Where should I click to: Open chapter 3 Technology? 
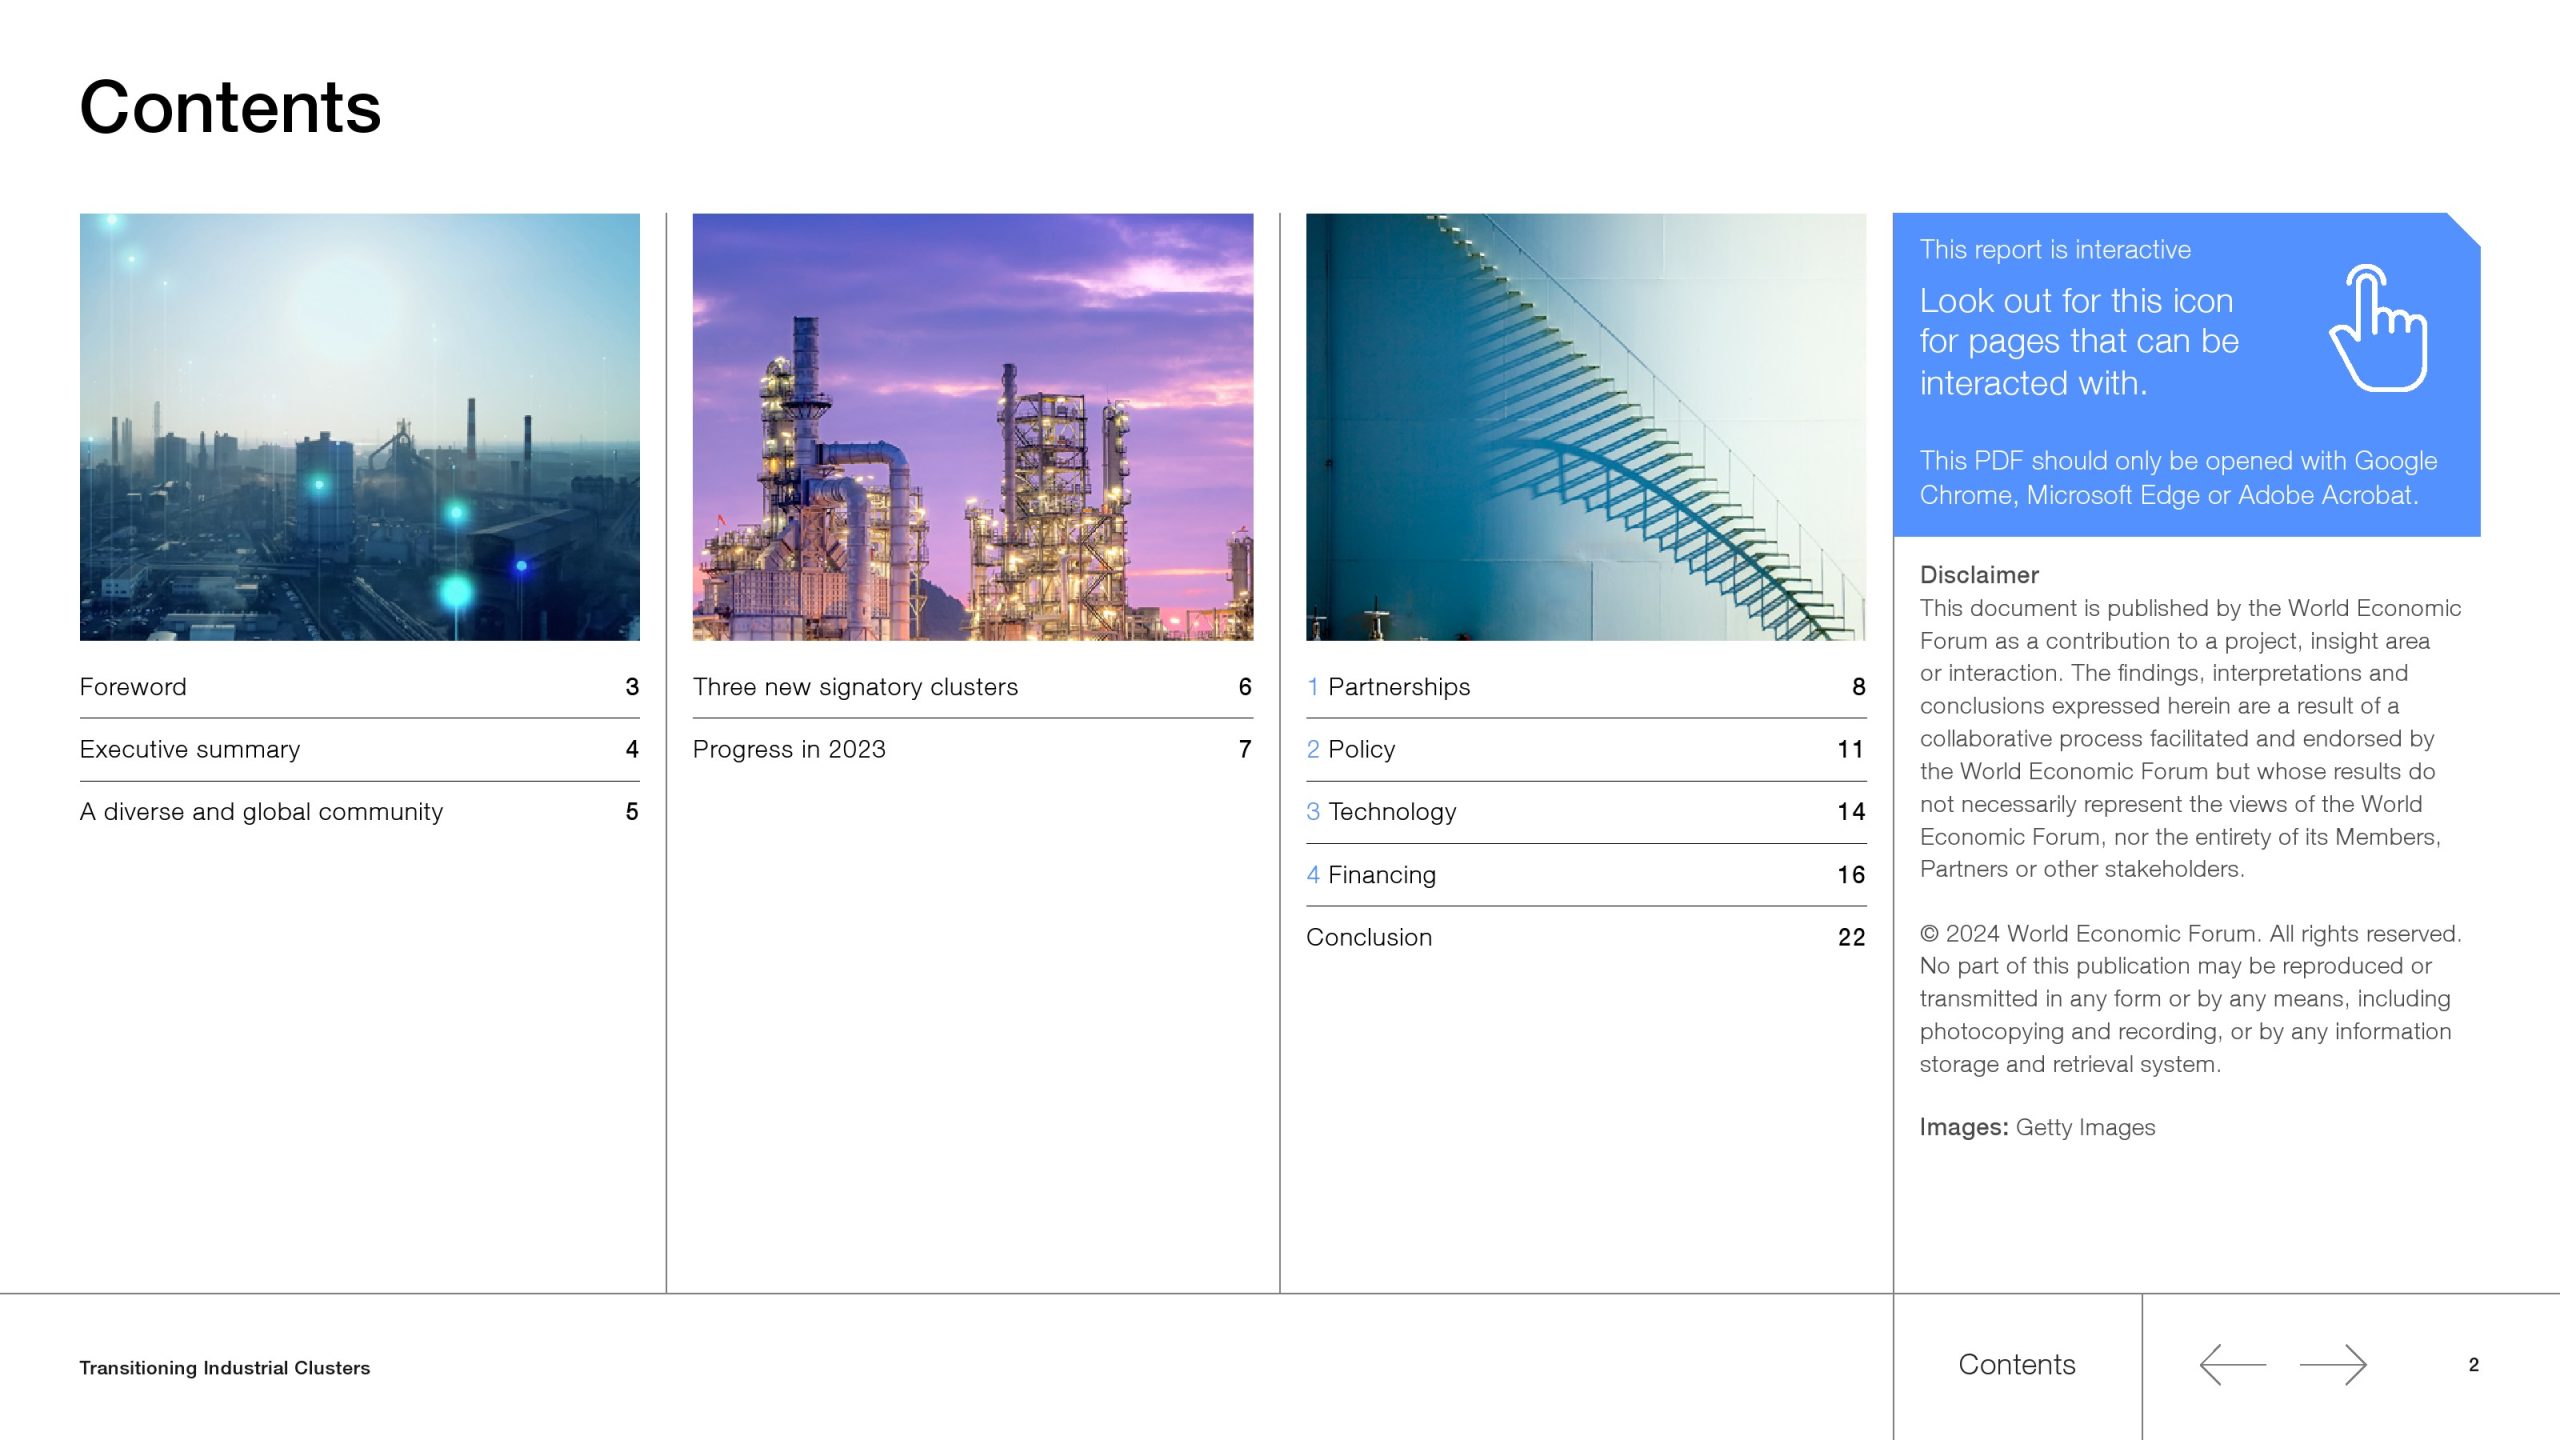pos(1391,812)
